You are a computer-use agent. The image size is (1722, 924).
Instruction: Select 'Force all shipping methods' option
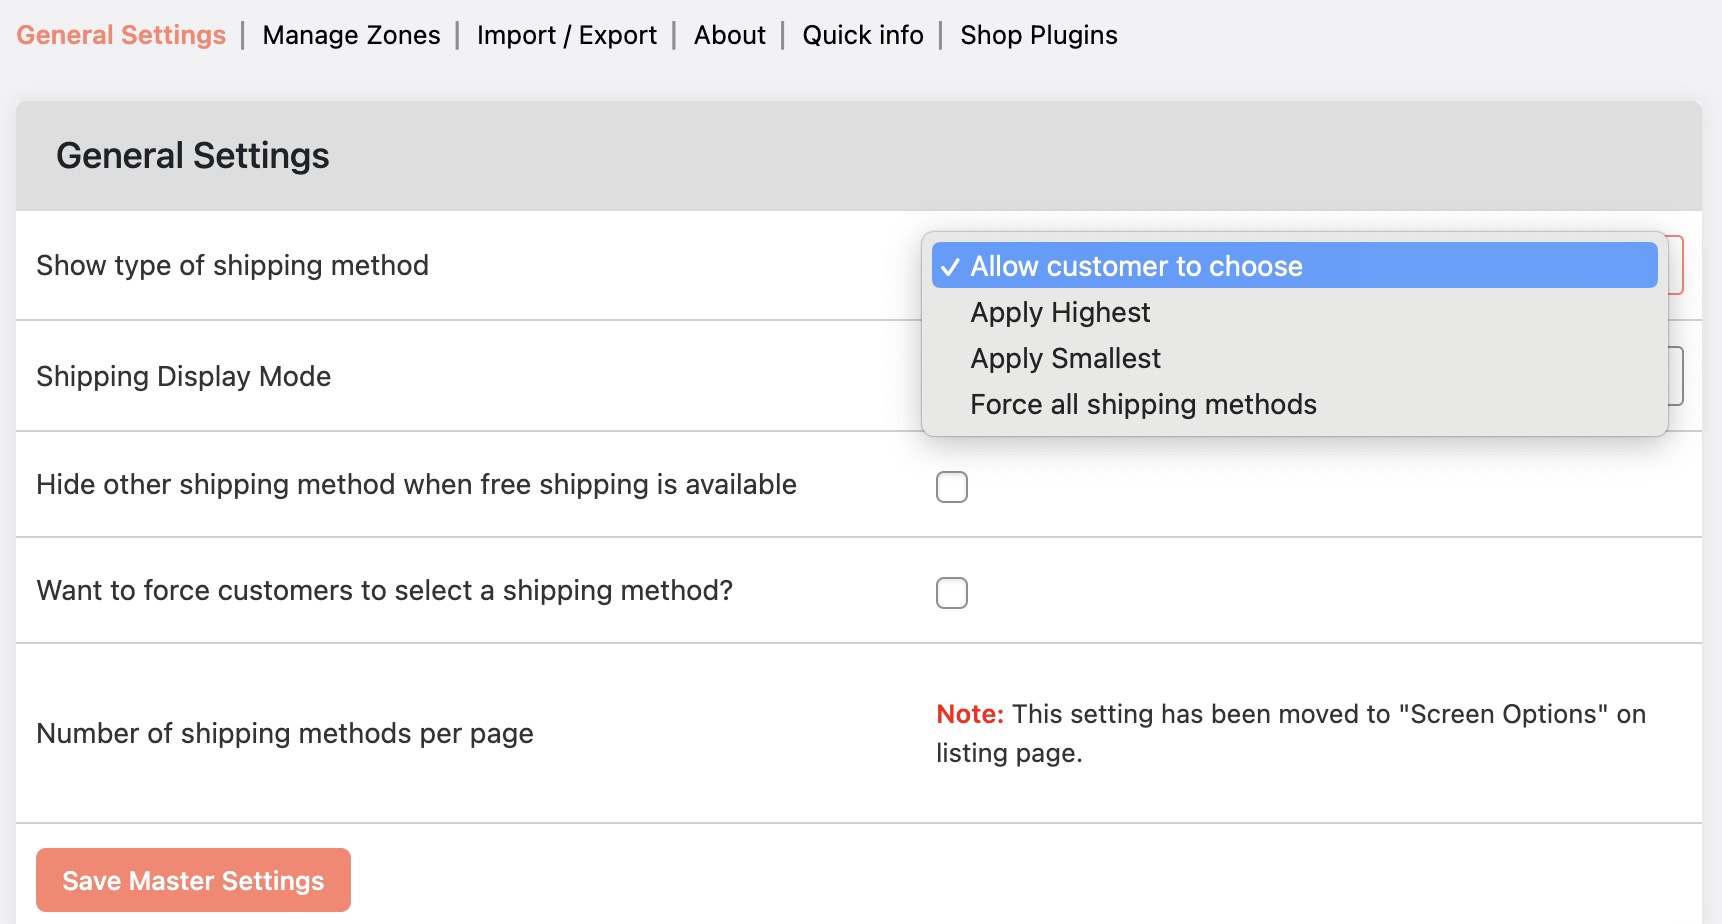(x=1143, y=404)
